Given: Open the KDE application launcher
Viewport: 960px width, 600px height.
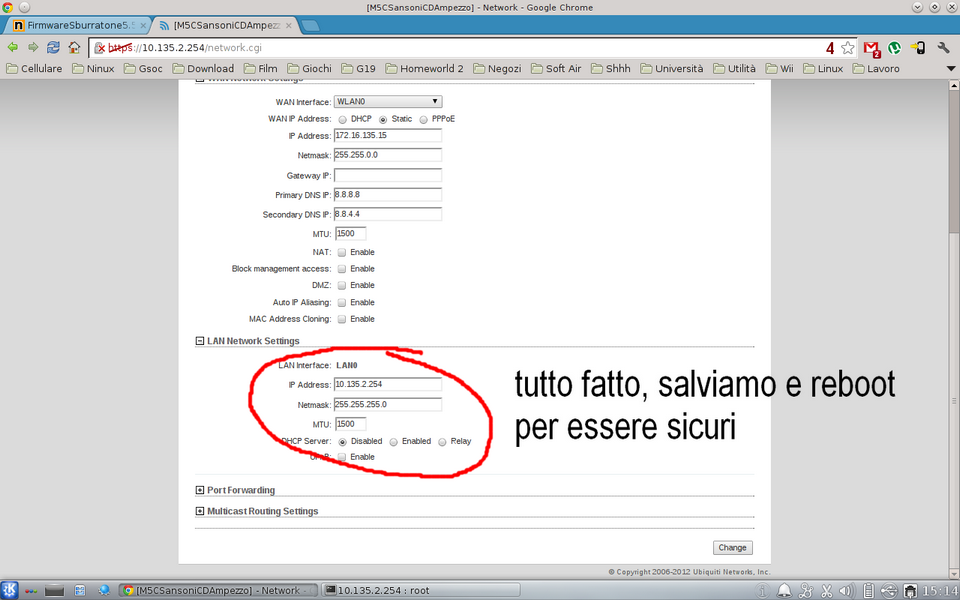Looking at the screenshot, I should 10,590.
